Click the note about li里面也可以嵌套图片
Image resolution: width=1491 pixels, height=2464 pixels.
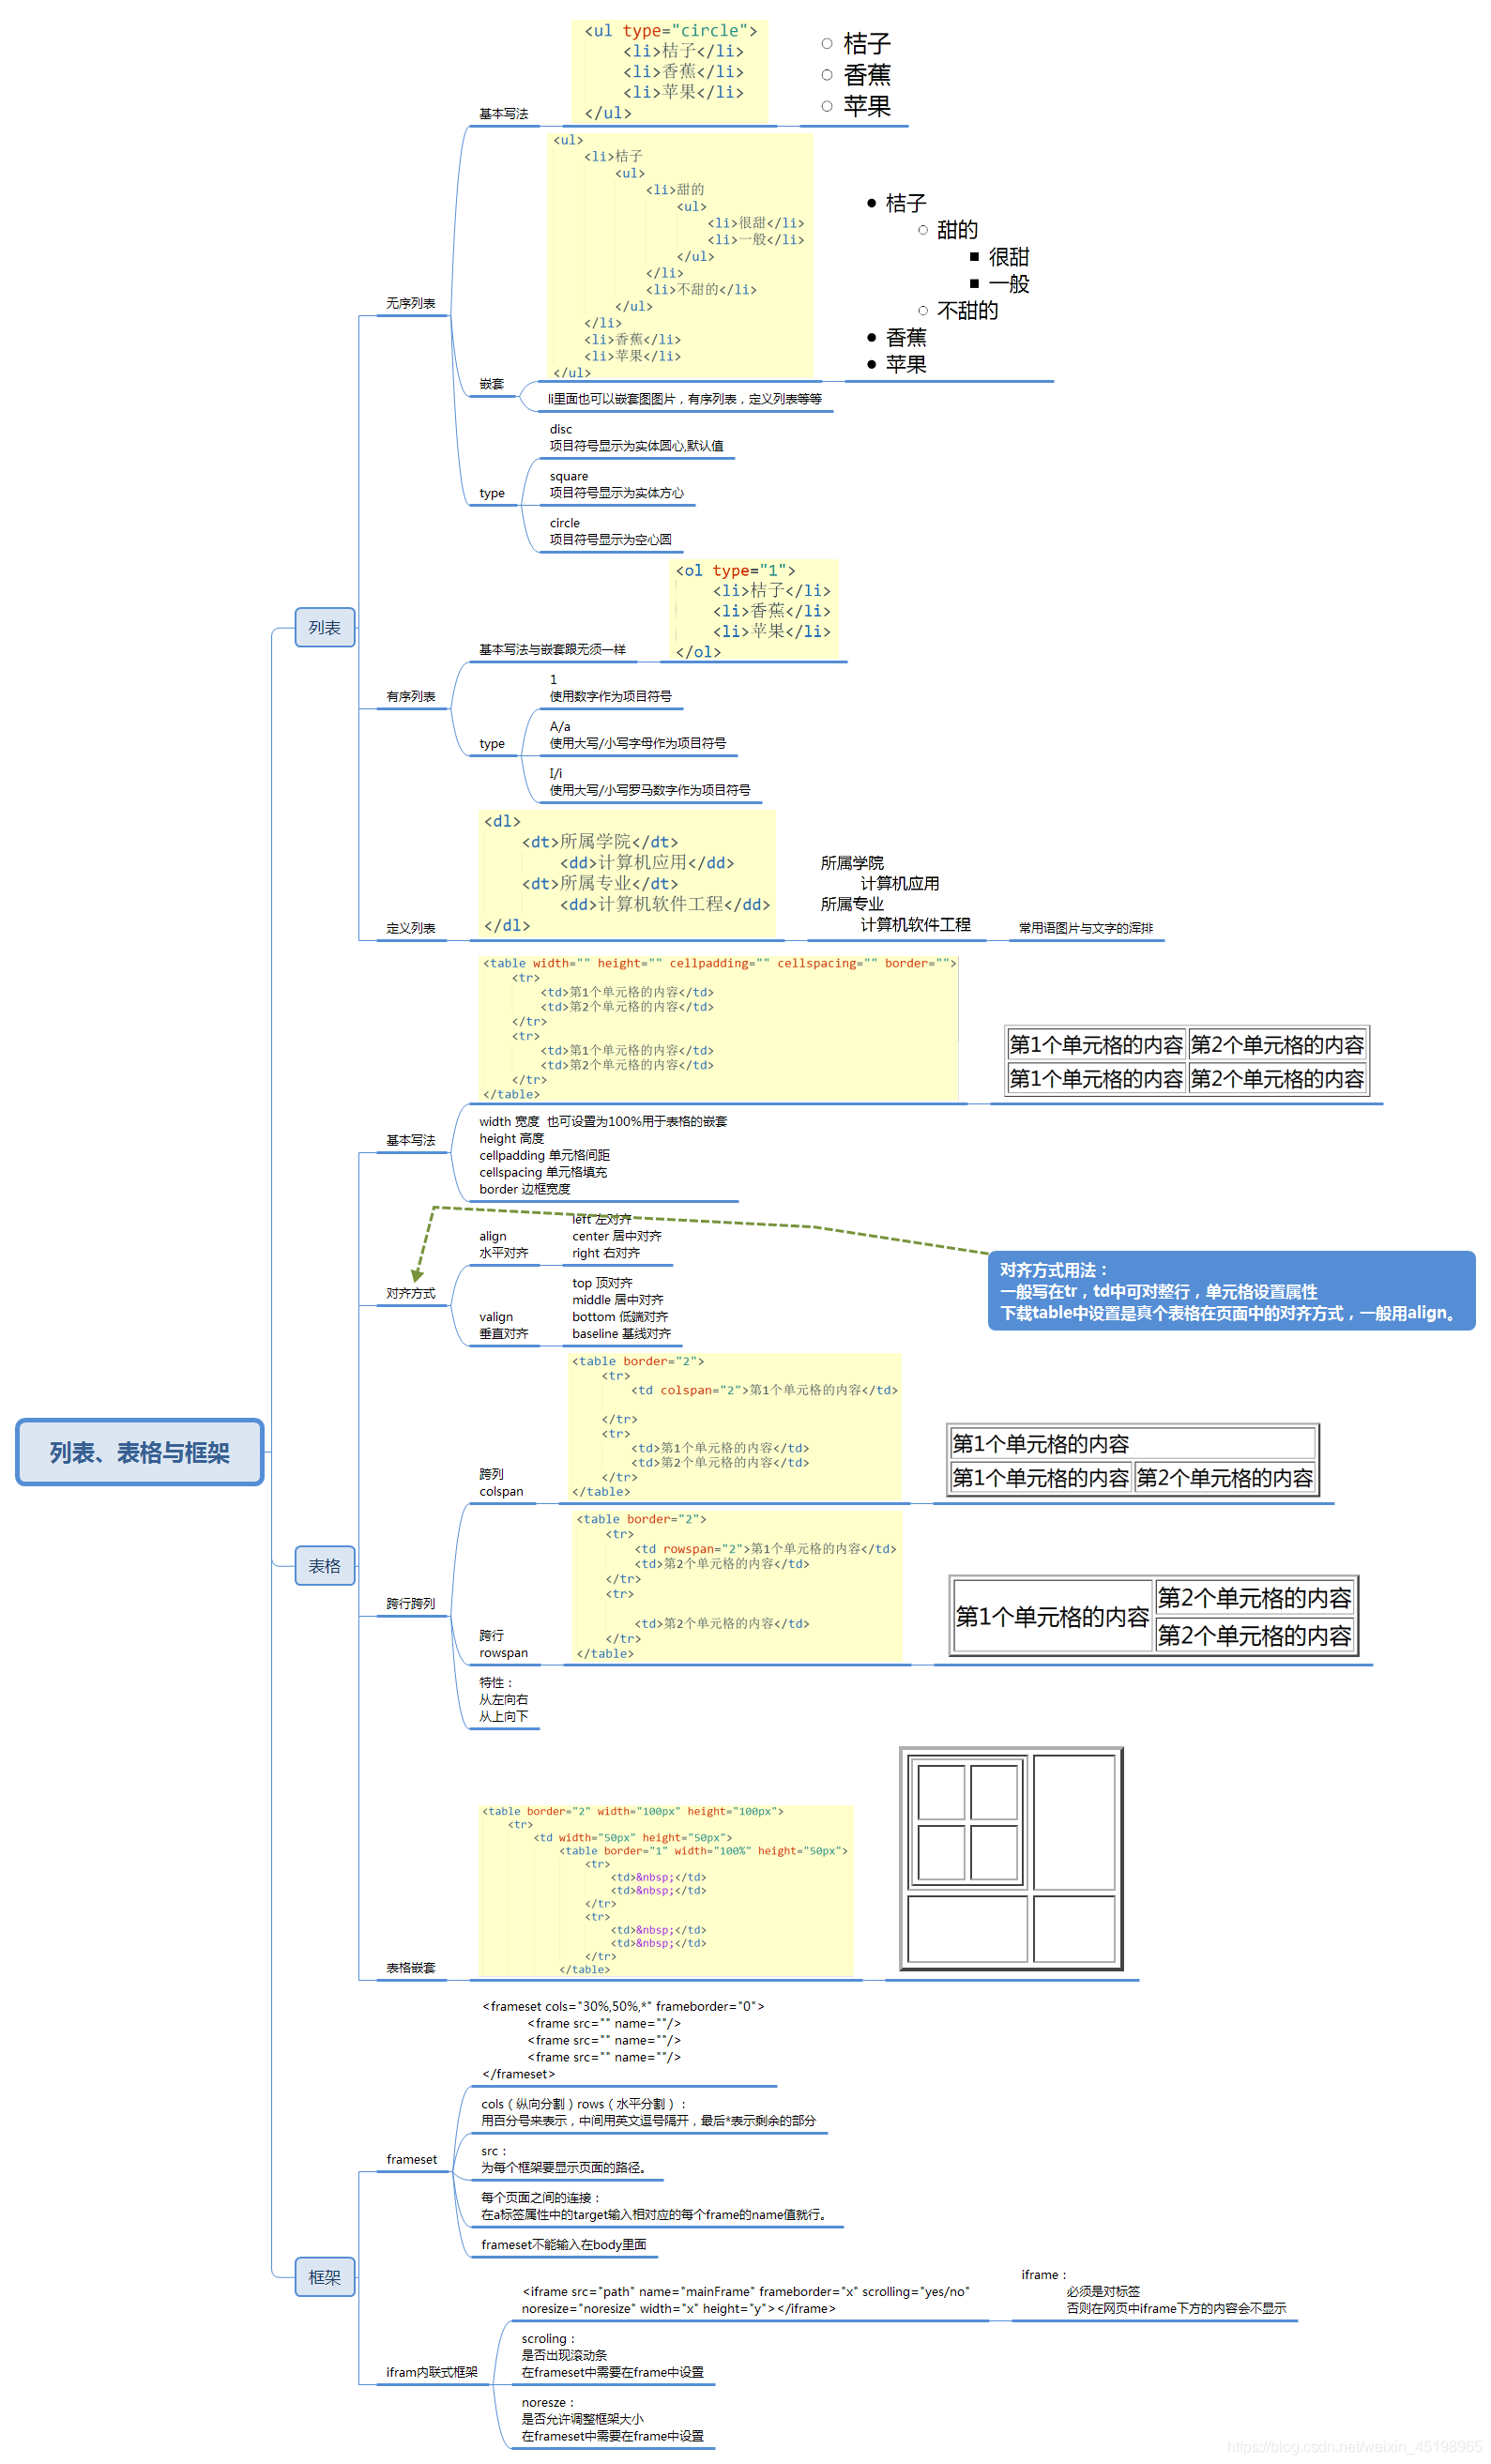pyautogui.click(x=685, y=399)
